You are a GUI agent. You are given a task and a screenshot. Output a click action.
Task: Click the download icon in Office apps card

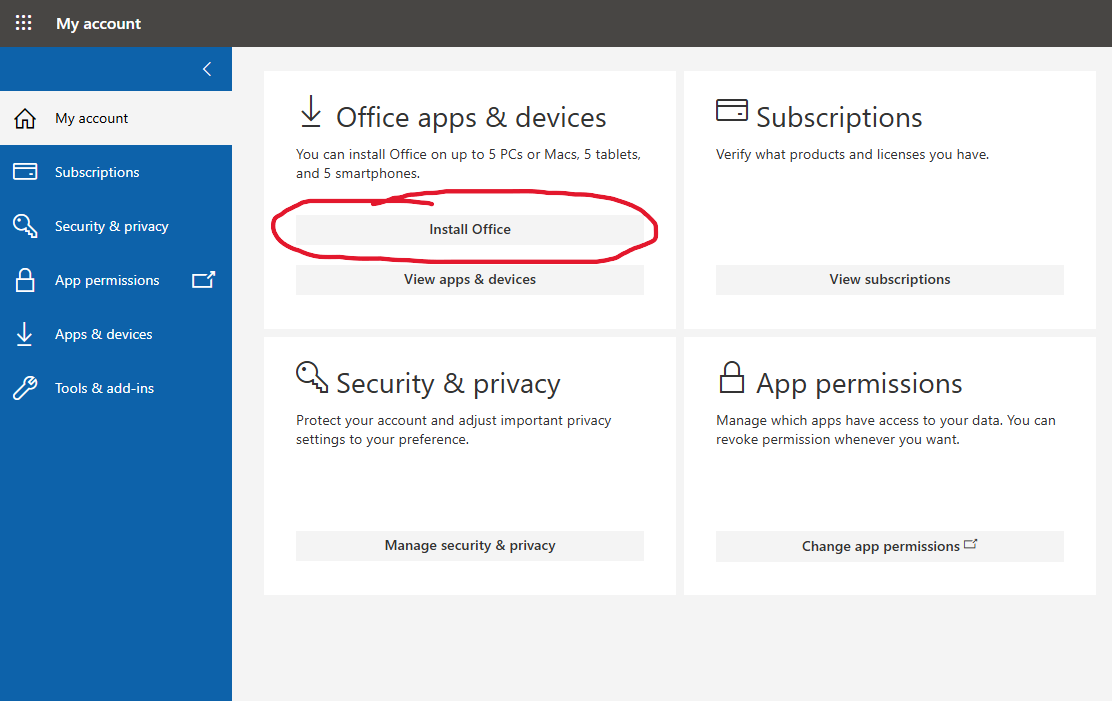point(311,111)
